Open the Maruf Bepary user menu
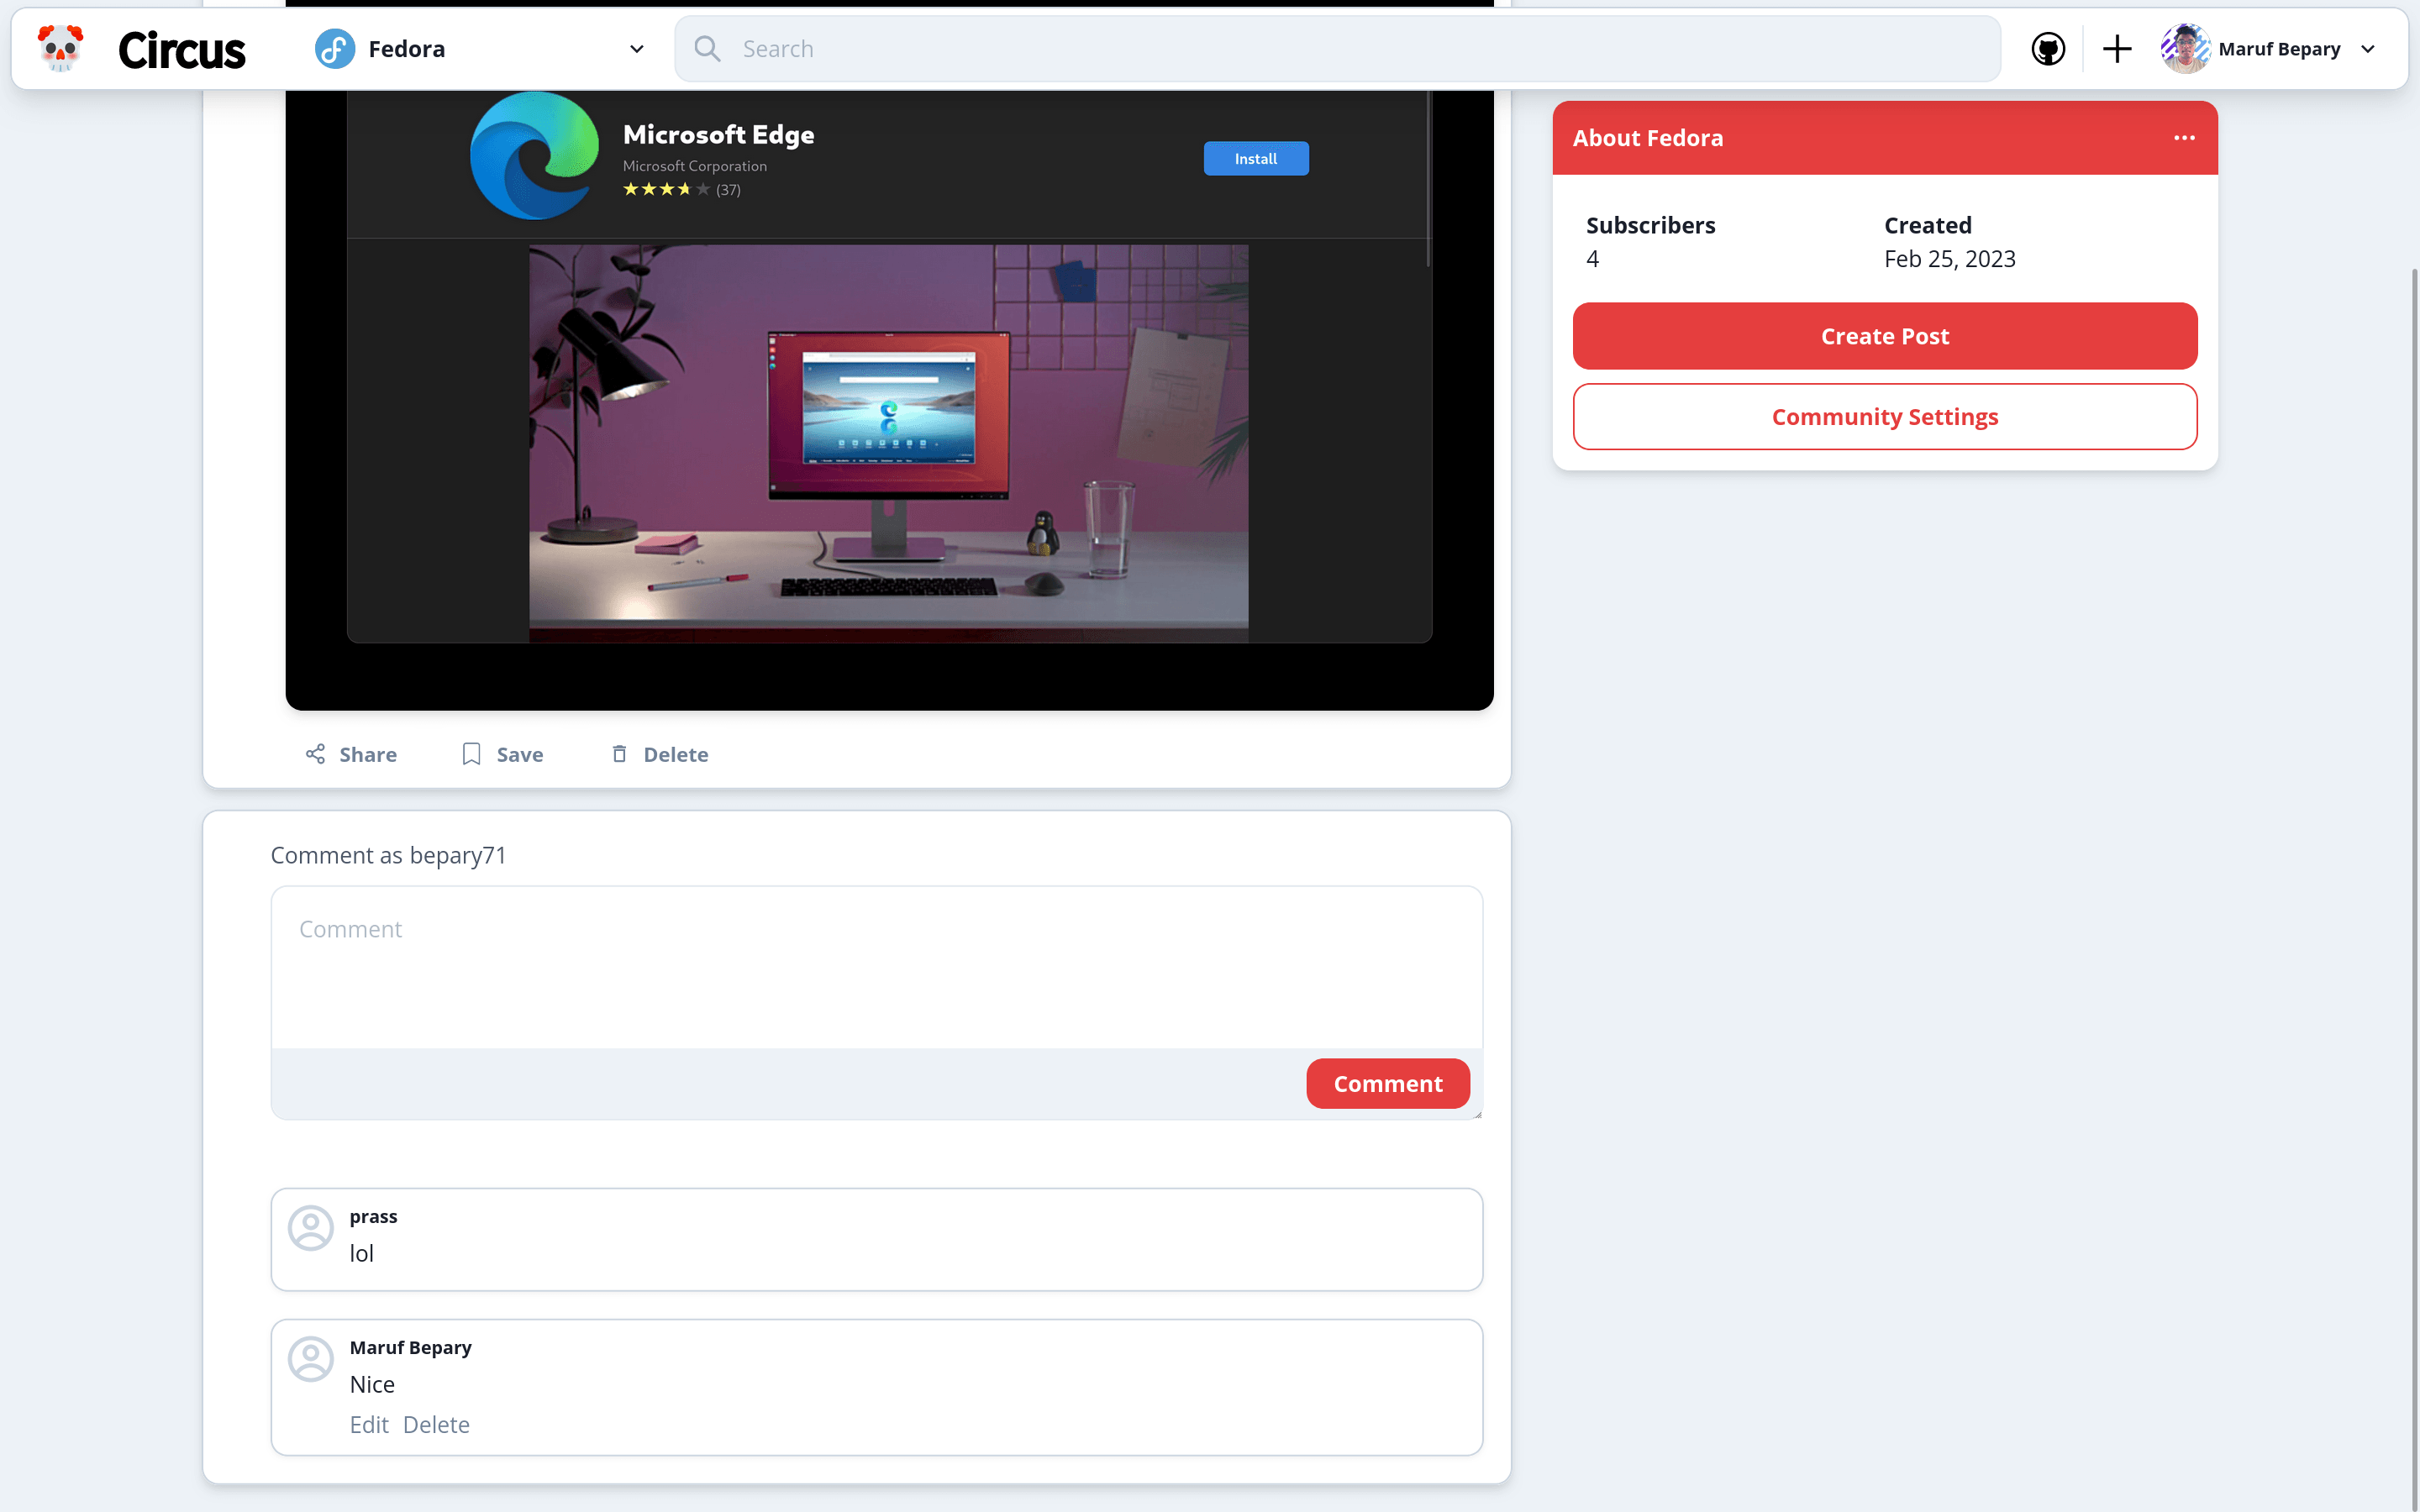Image resolution: width=2420 pixels, height=1512 pixels. pos(2268,49)
